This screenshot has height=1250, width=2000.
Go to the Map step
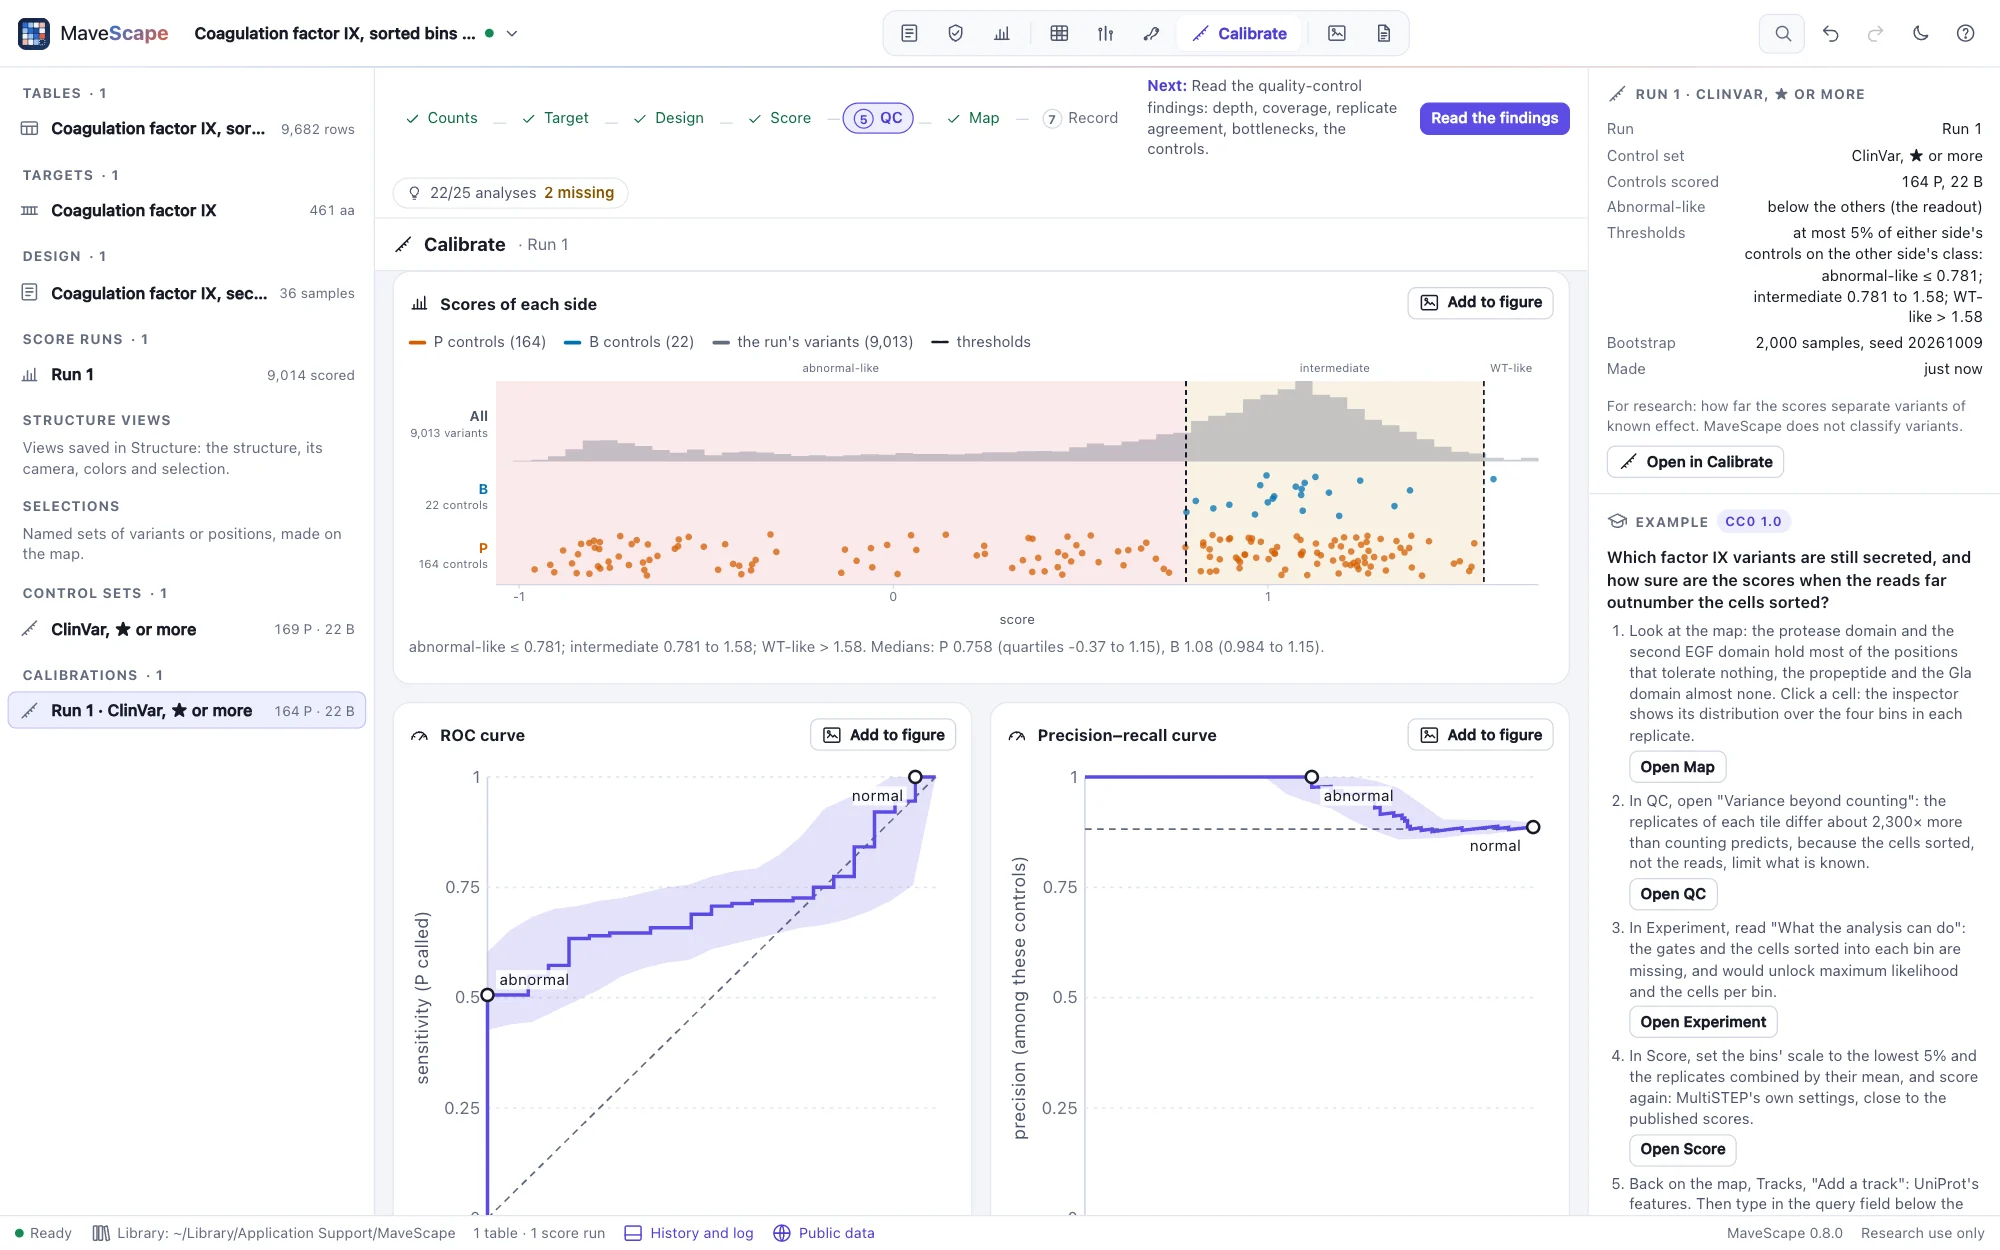click(972, 118)
